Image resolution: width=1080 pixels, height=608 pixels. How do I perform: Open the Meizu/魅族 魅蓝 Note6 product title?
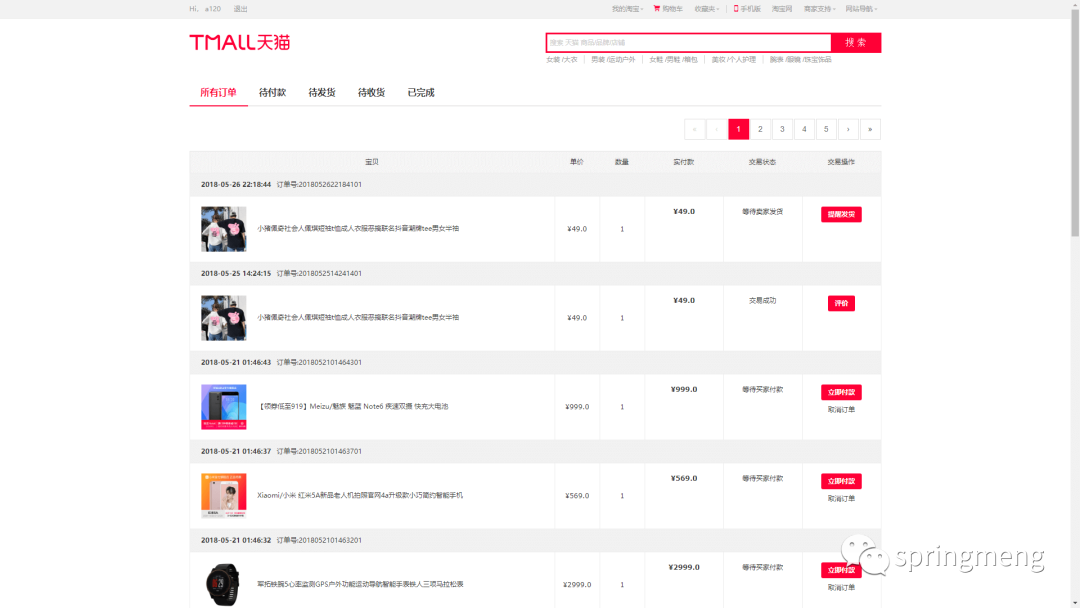click(x=353, y=406)
